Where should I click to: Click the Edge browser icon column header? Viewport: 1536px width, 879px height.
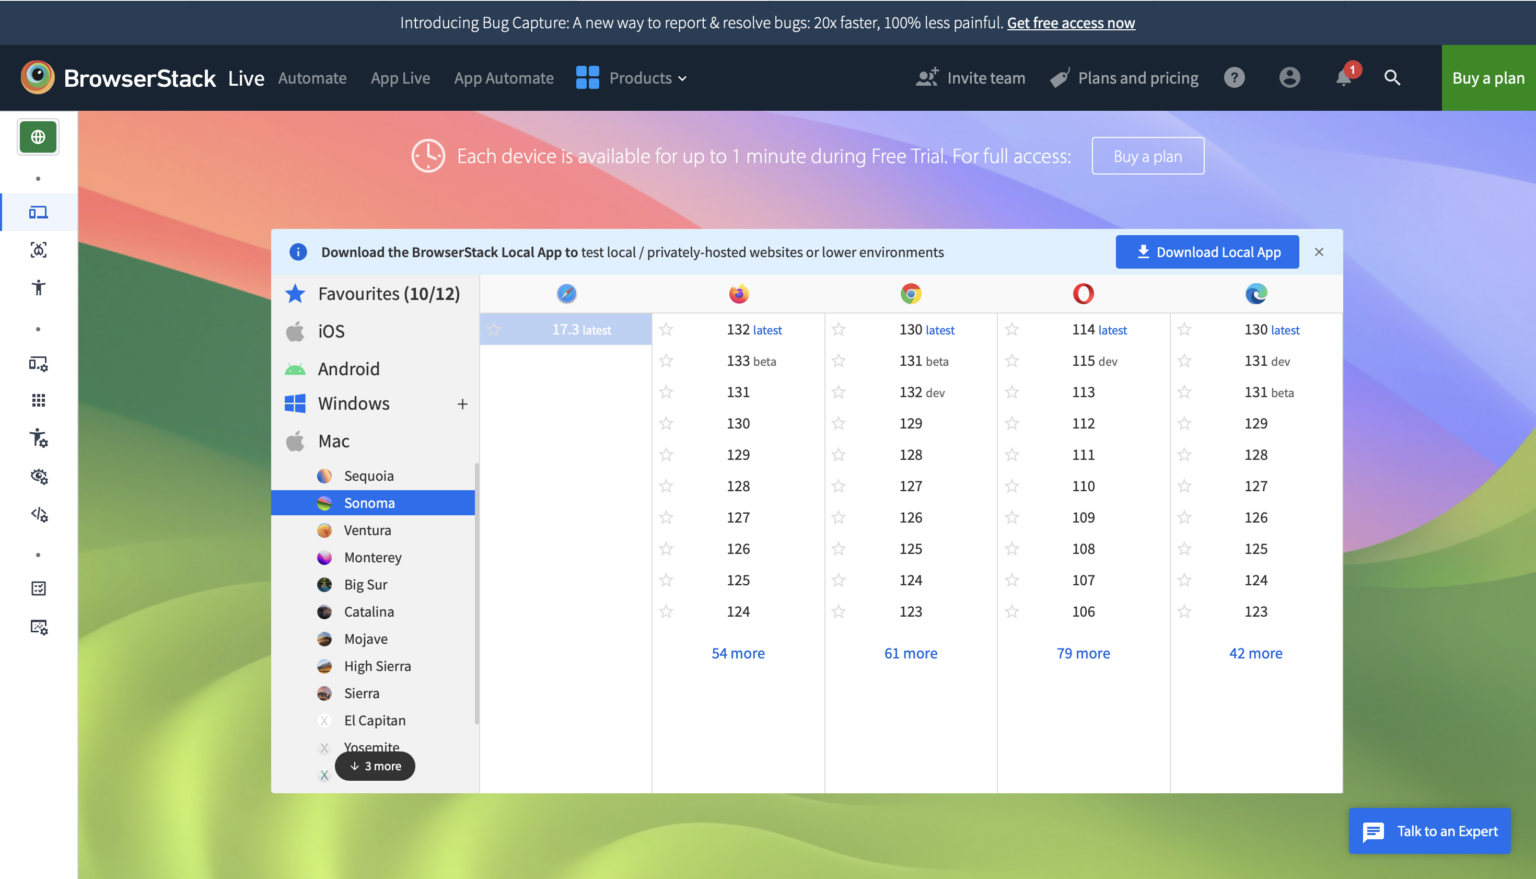pyautogui.click(x=1256, y=294)
